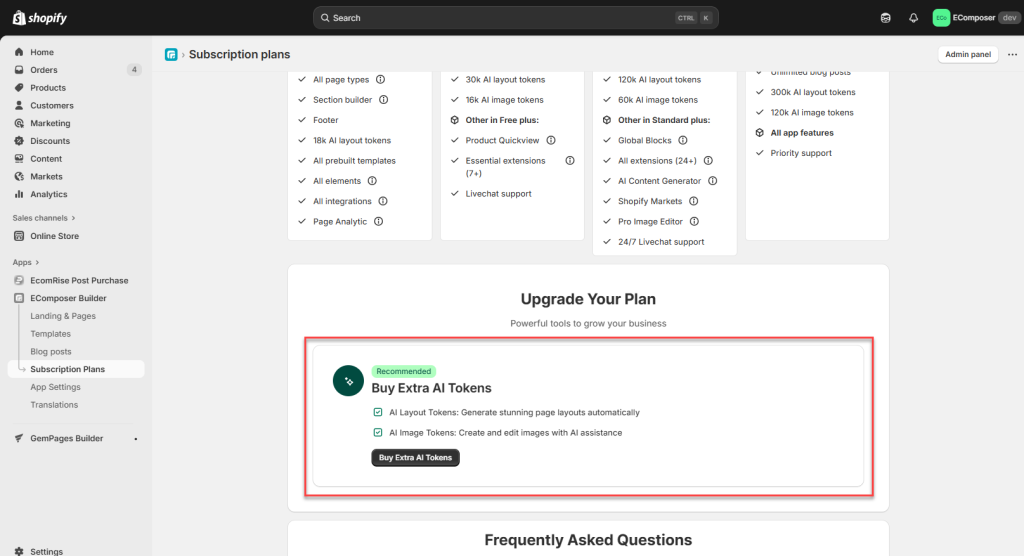Image resolution: width=1024 pixels, height=556 pixels.
Task: Click the Shopify logo
Action: pyautogui.click(x=40, y=18)
